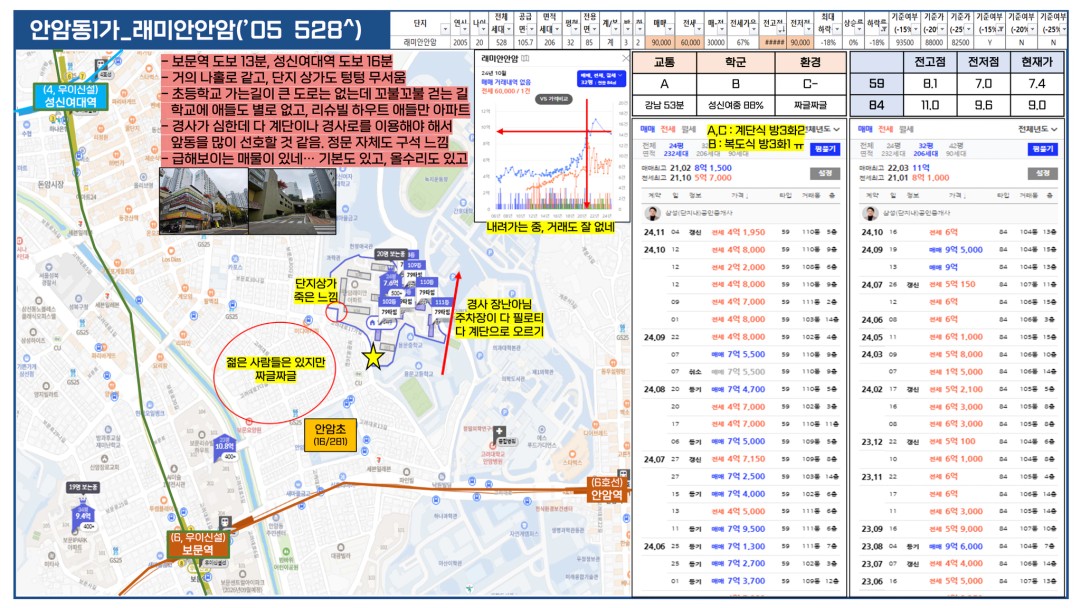Viewport: 1081px width, 608px height.
Task: Click the agent avatar in the 24평 listing panel
Action: (652, 213)
